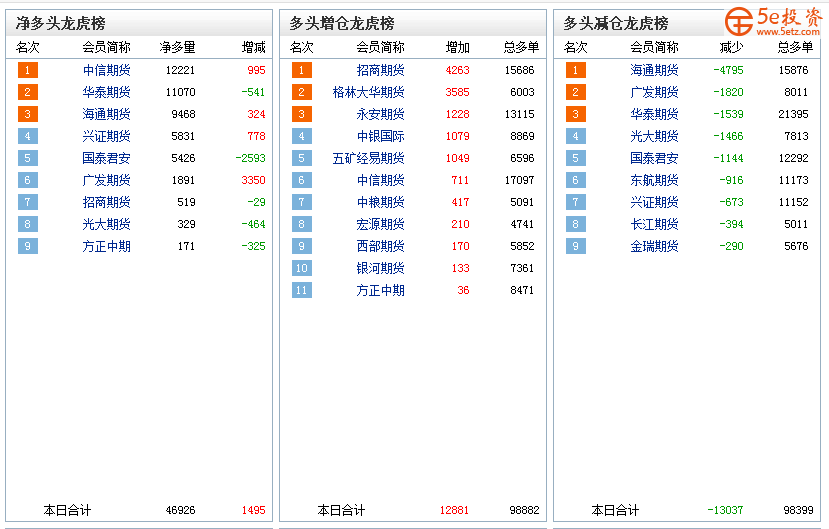The width and height of the screenshot is (829, 529).
Task: Click the 5e投资 logo
Action: tap(772, 21)
